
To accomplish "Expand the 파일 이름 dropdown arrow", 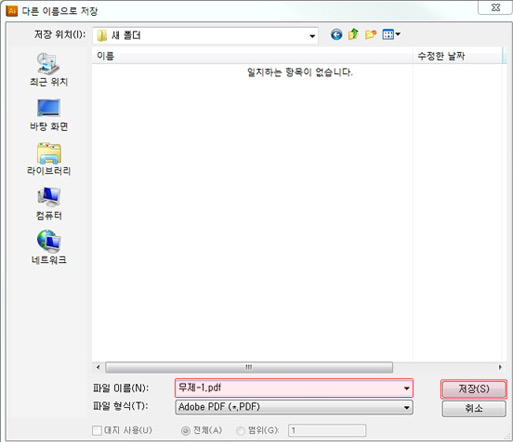I will click(x=406, y=388).
